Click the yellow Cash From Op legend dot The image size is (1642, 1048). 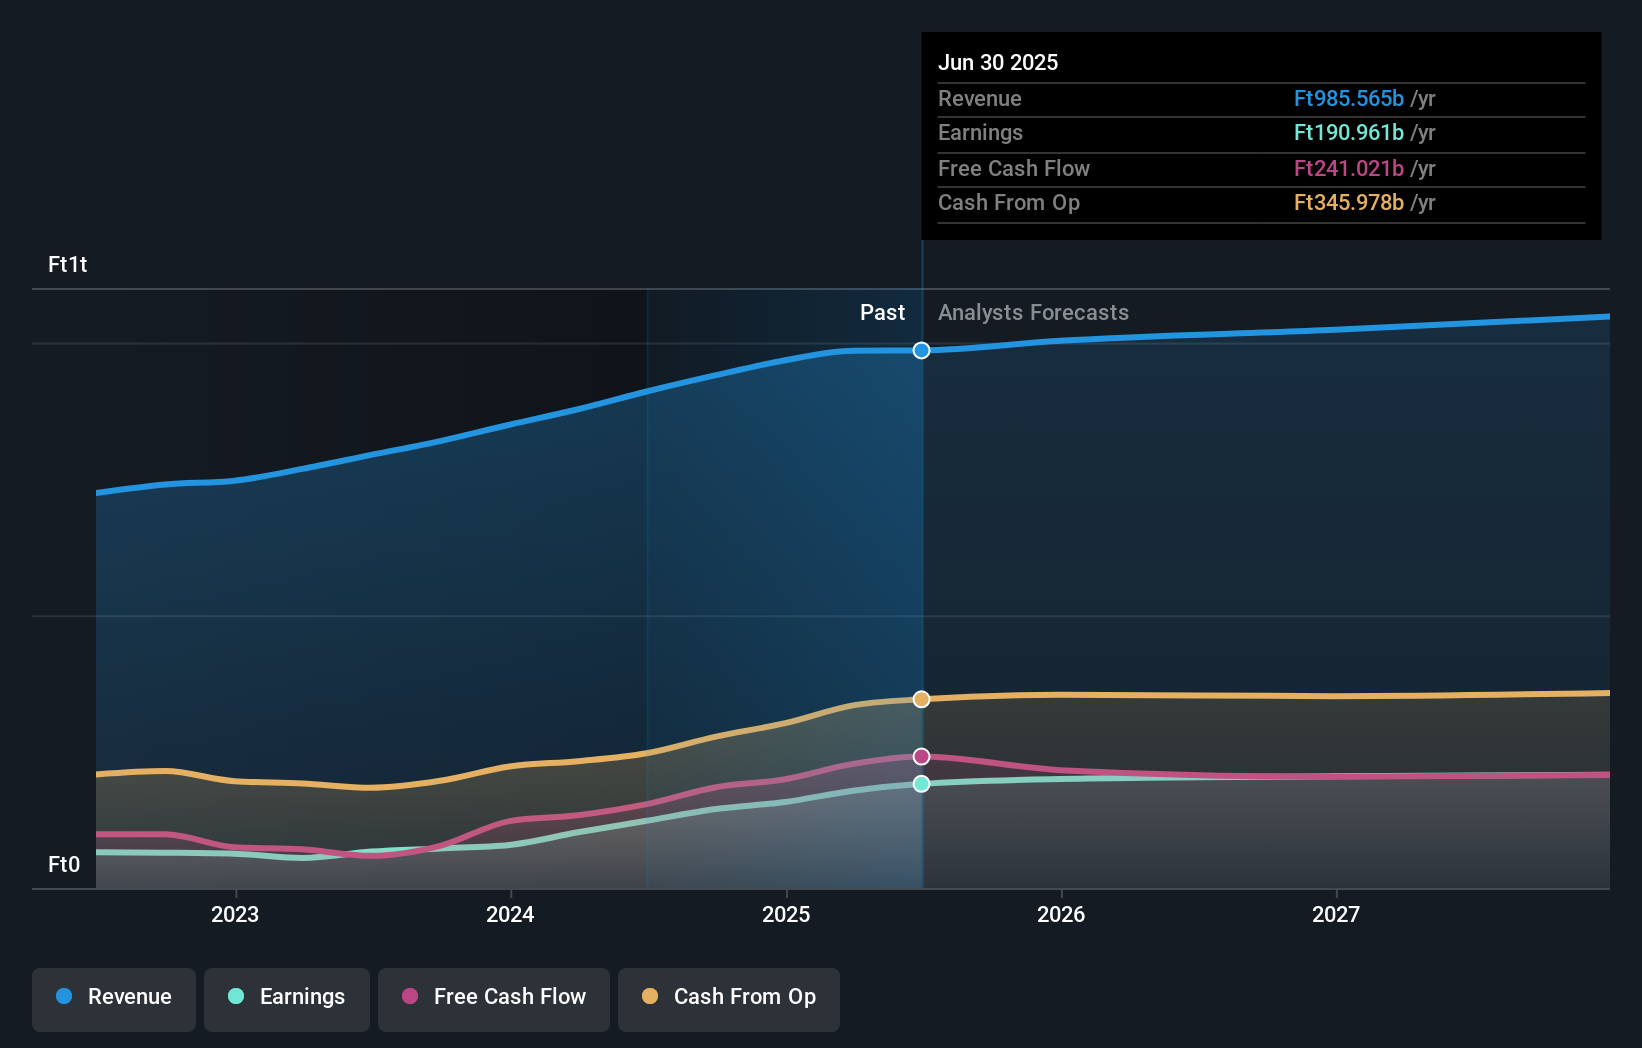pos(649,997)
